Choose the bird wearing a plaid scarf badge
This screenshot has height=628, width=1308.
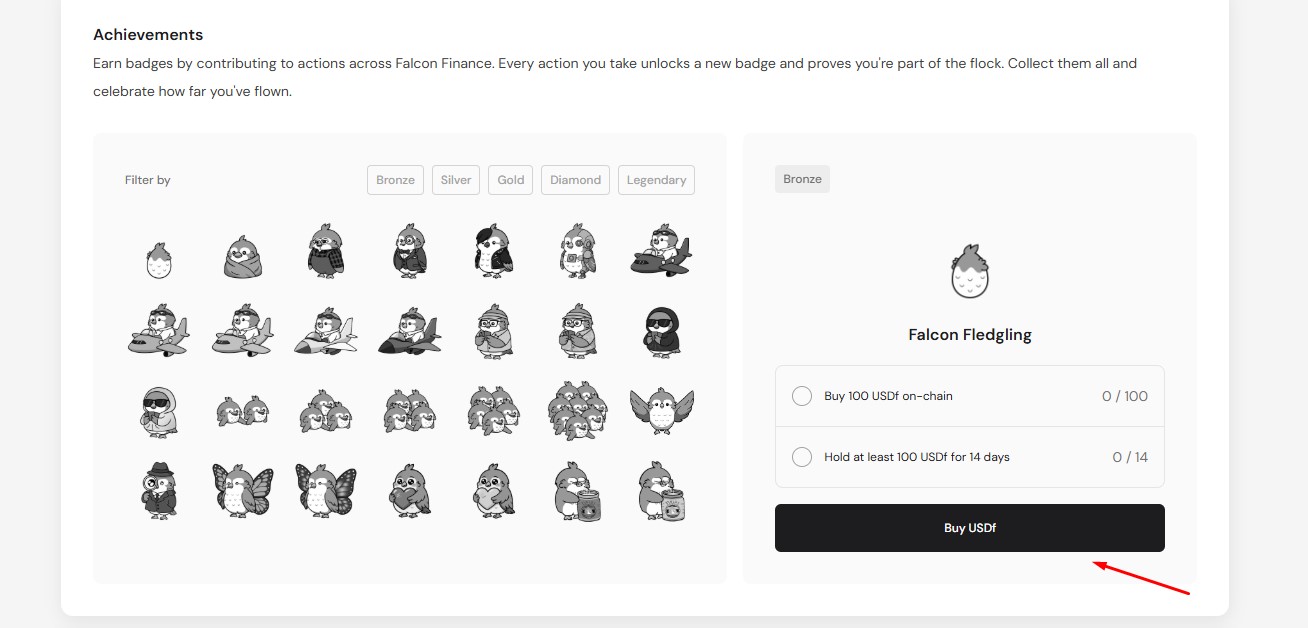[x=326, y=251]
